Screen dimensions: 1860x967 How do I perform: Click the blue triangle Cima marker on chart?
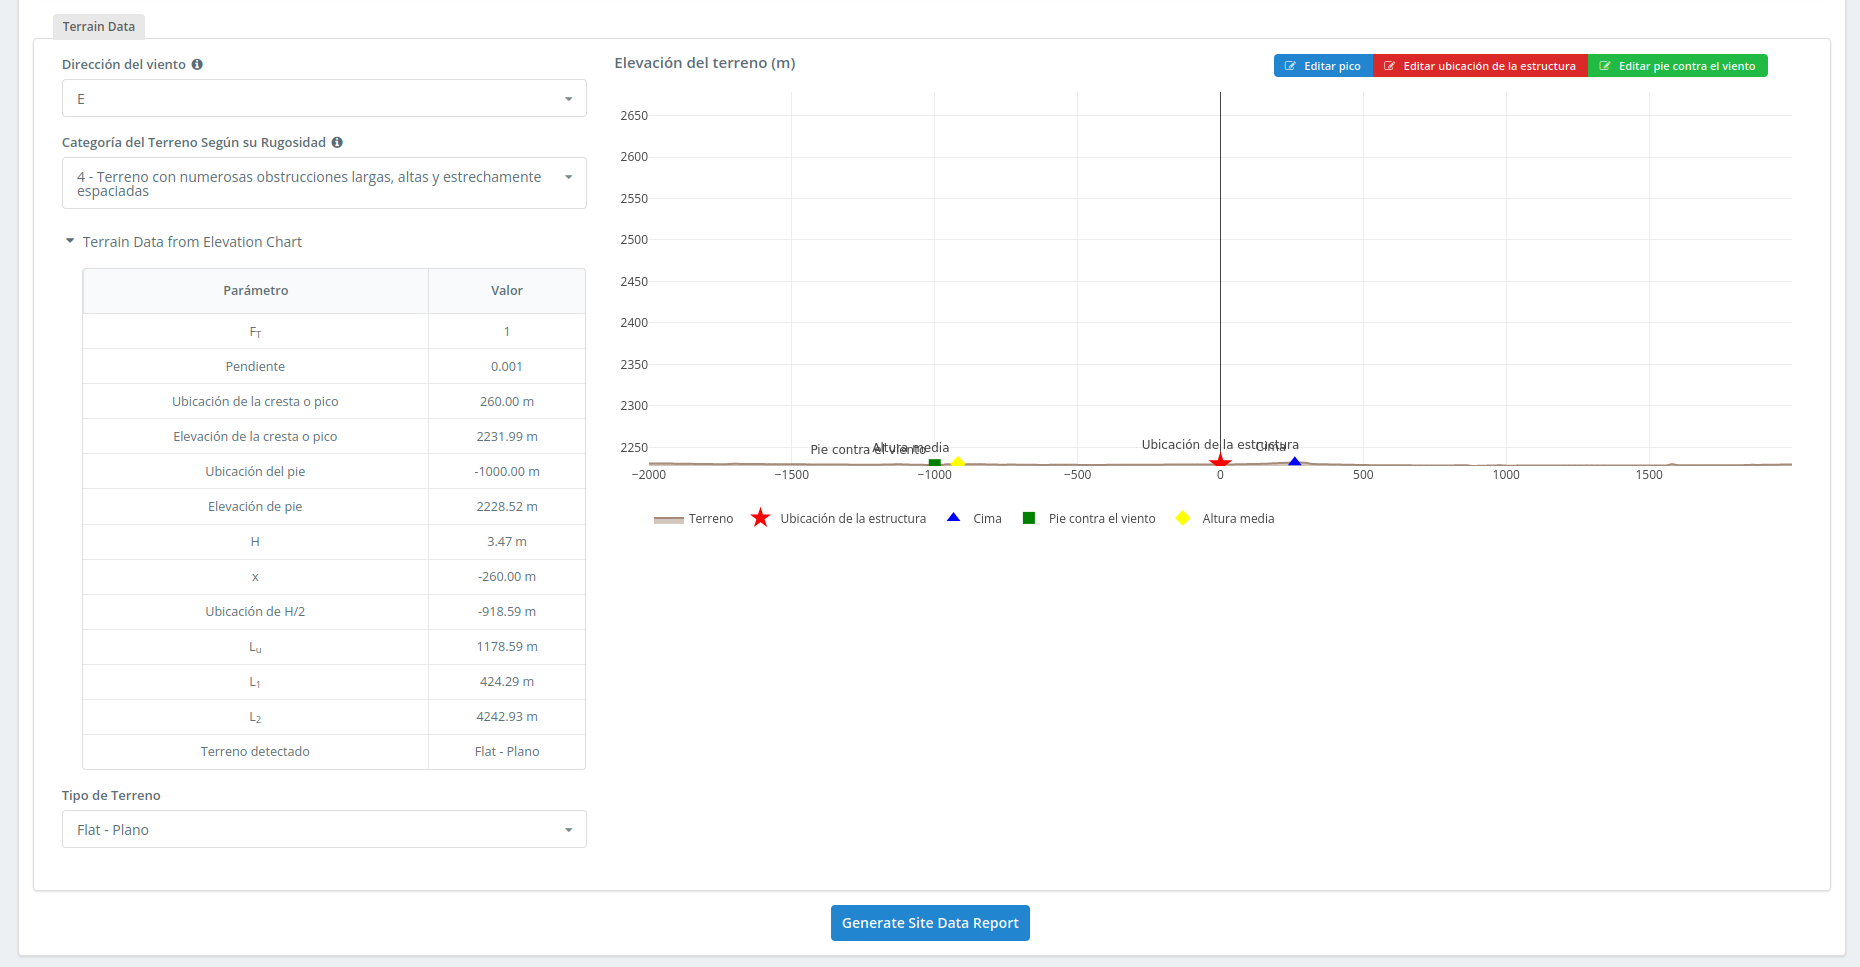coord(1294,462)
